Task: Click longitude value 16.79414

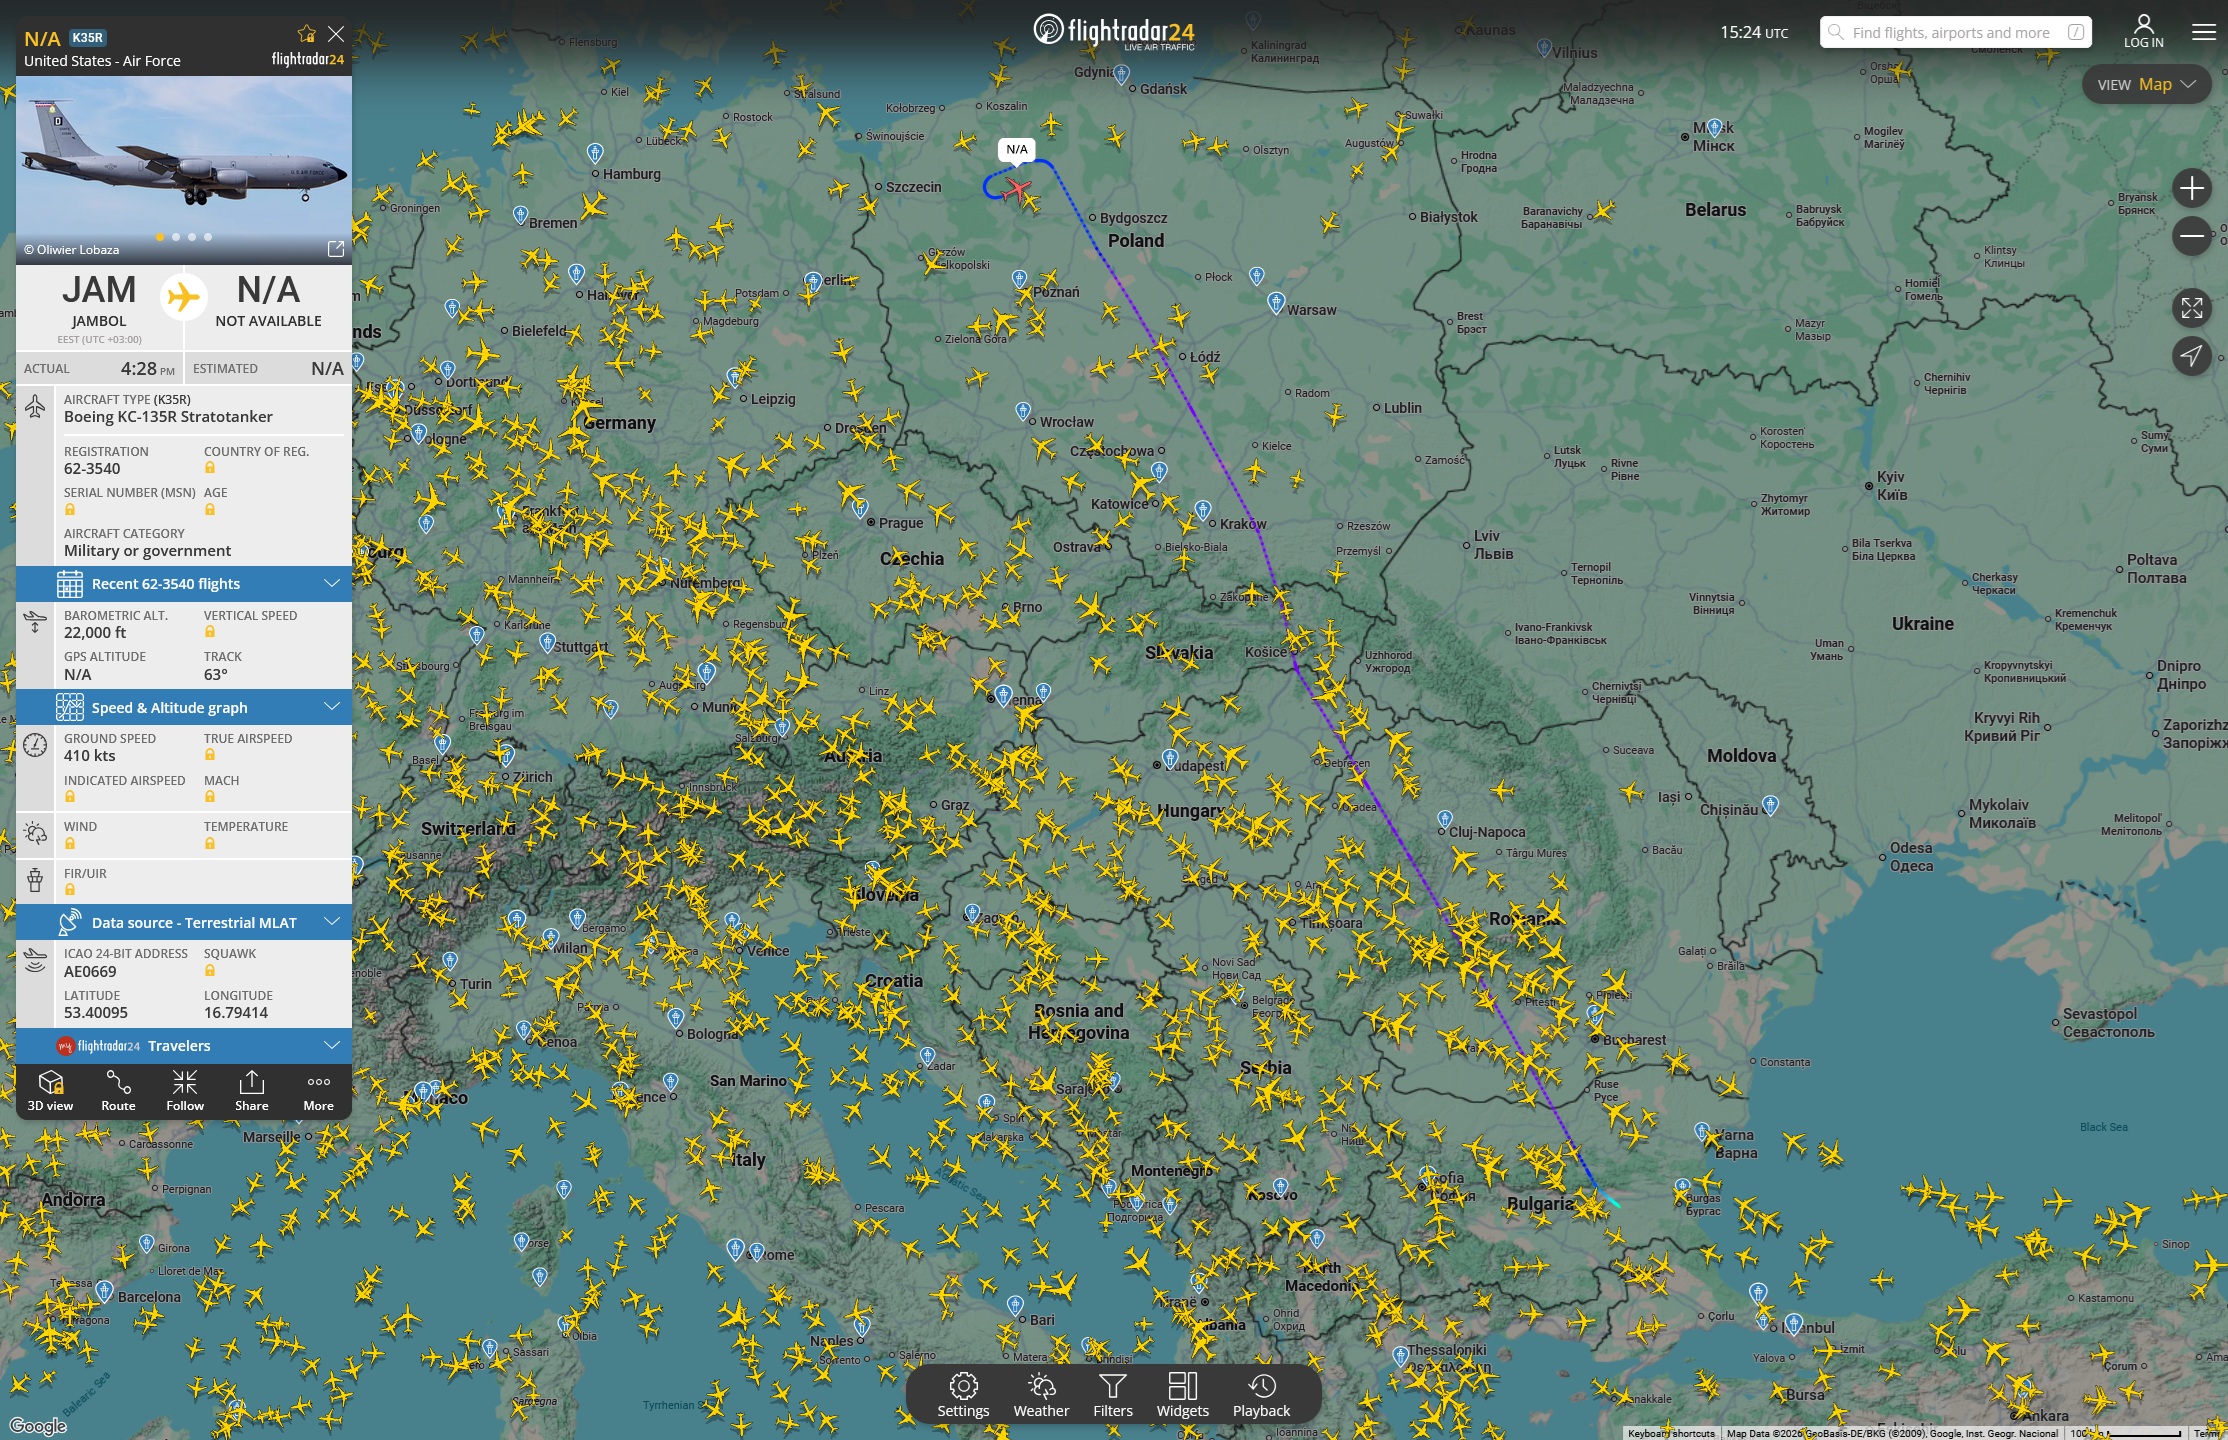Action: [x=236, y=1013]
